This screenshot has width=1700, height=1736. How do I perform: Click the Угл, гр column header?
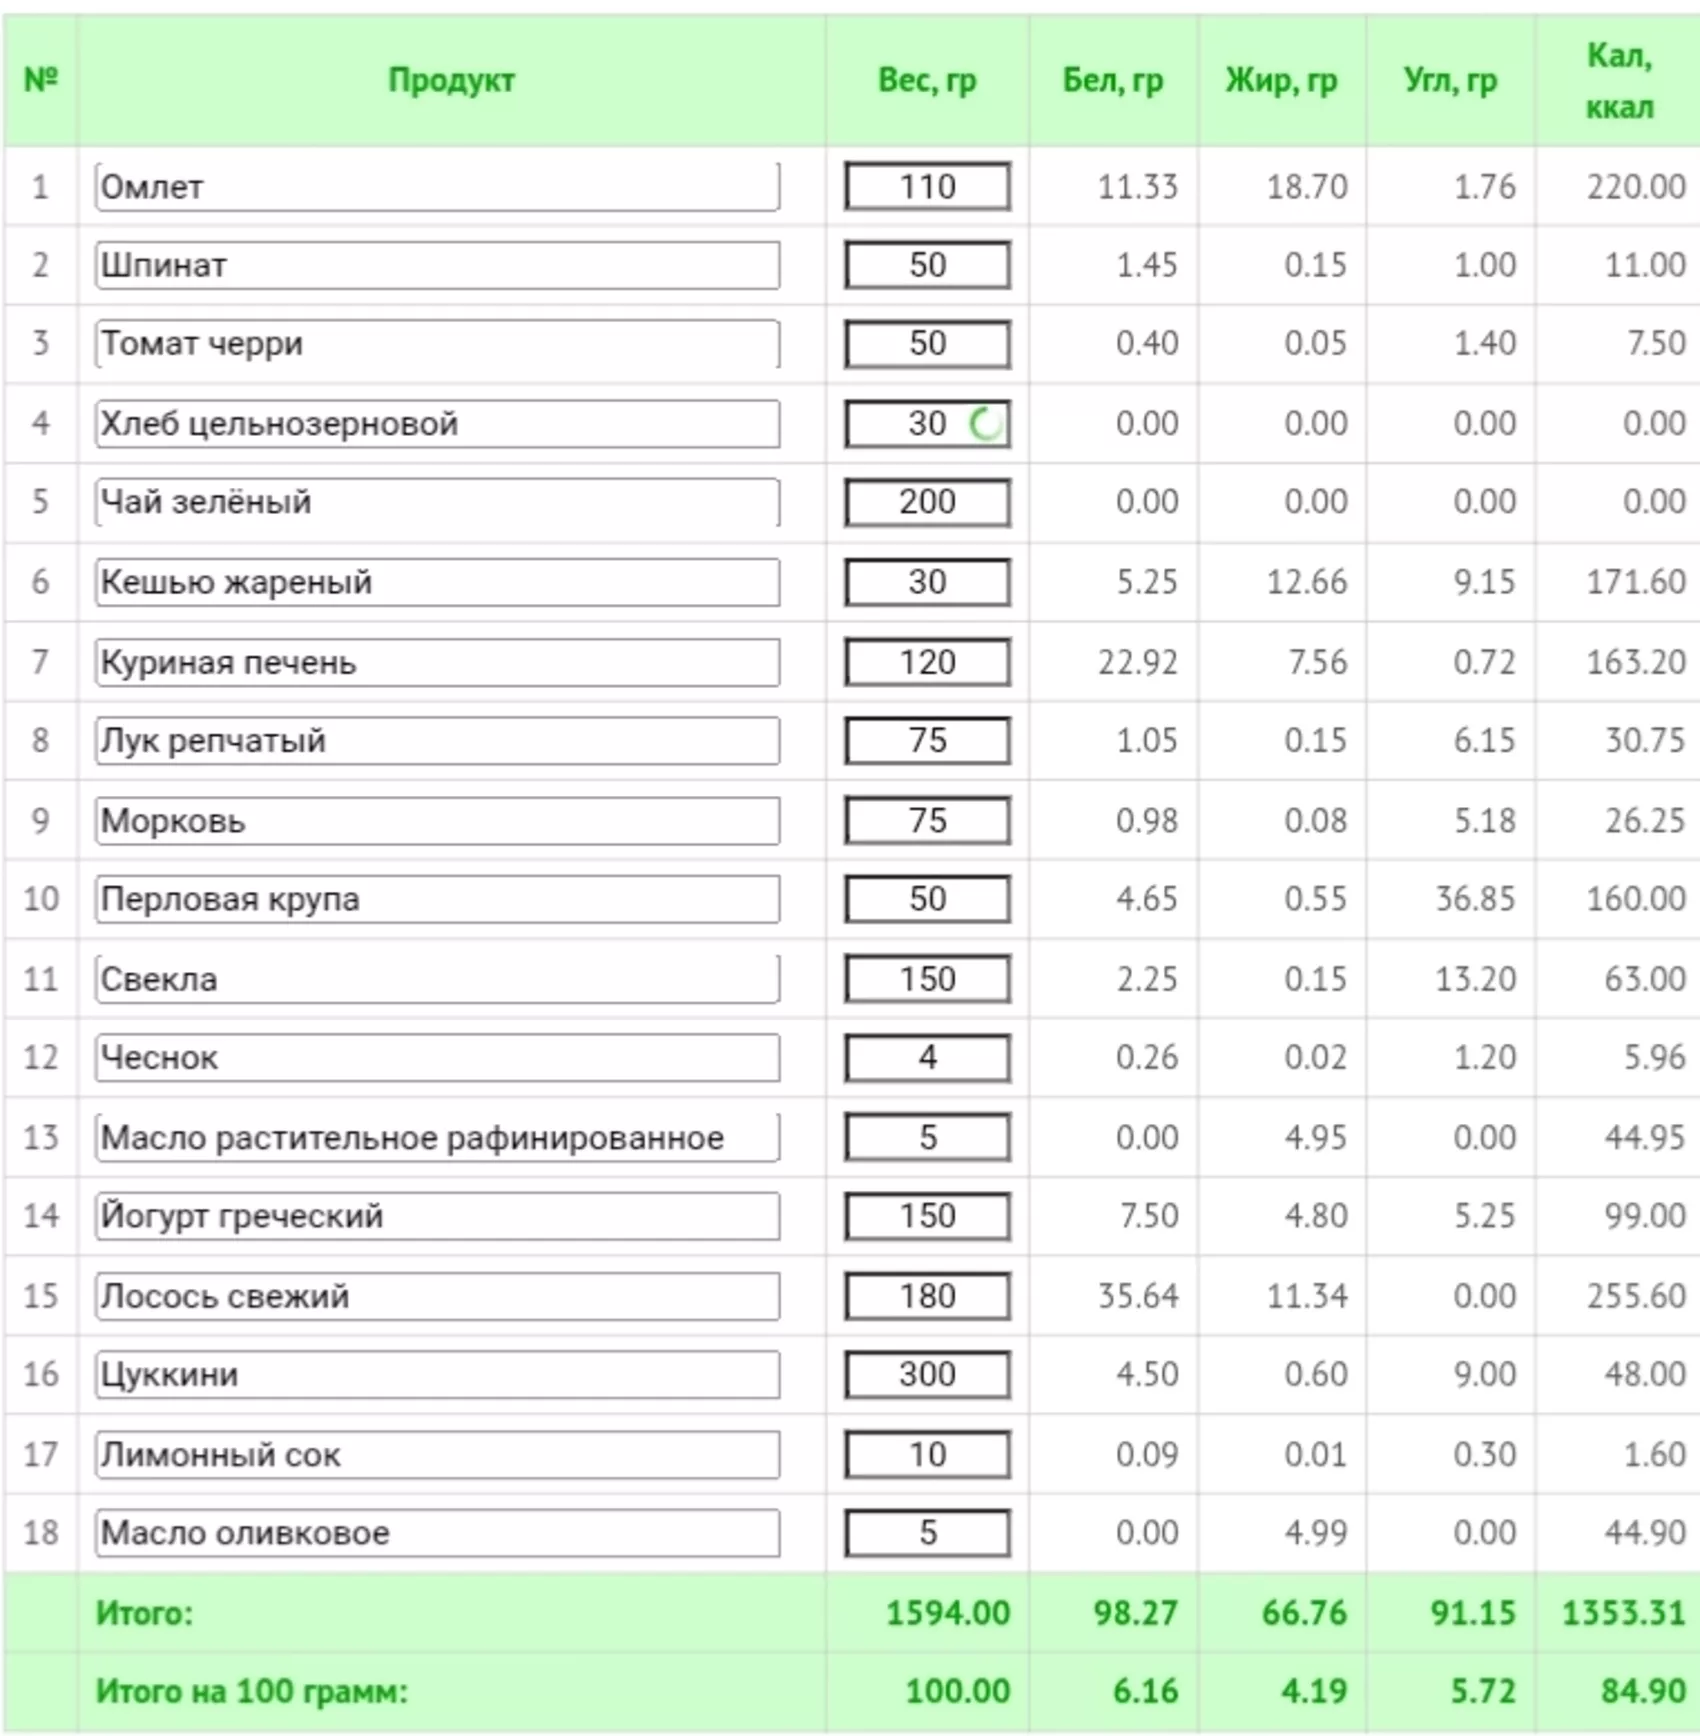click(1450, 80)
